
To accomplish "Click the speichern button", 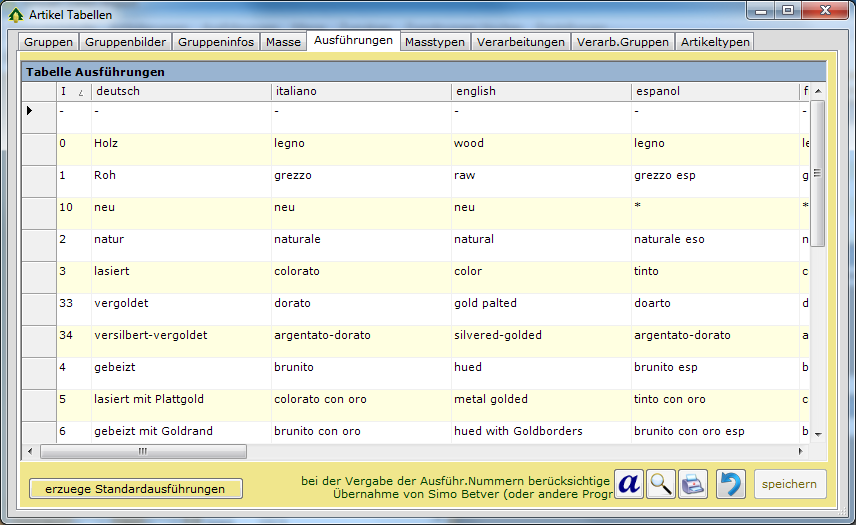I will (x=790, y=484).
